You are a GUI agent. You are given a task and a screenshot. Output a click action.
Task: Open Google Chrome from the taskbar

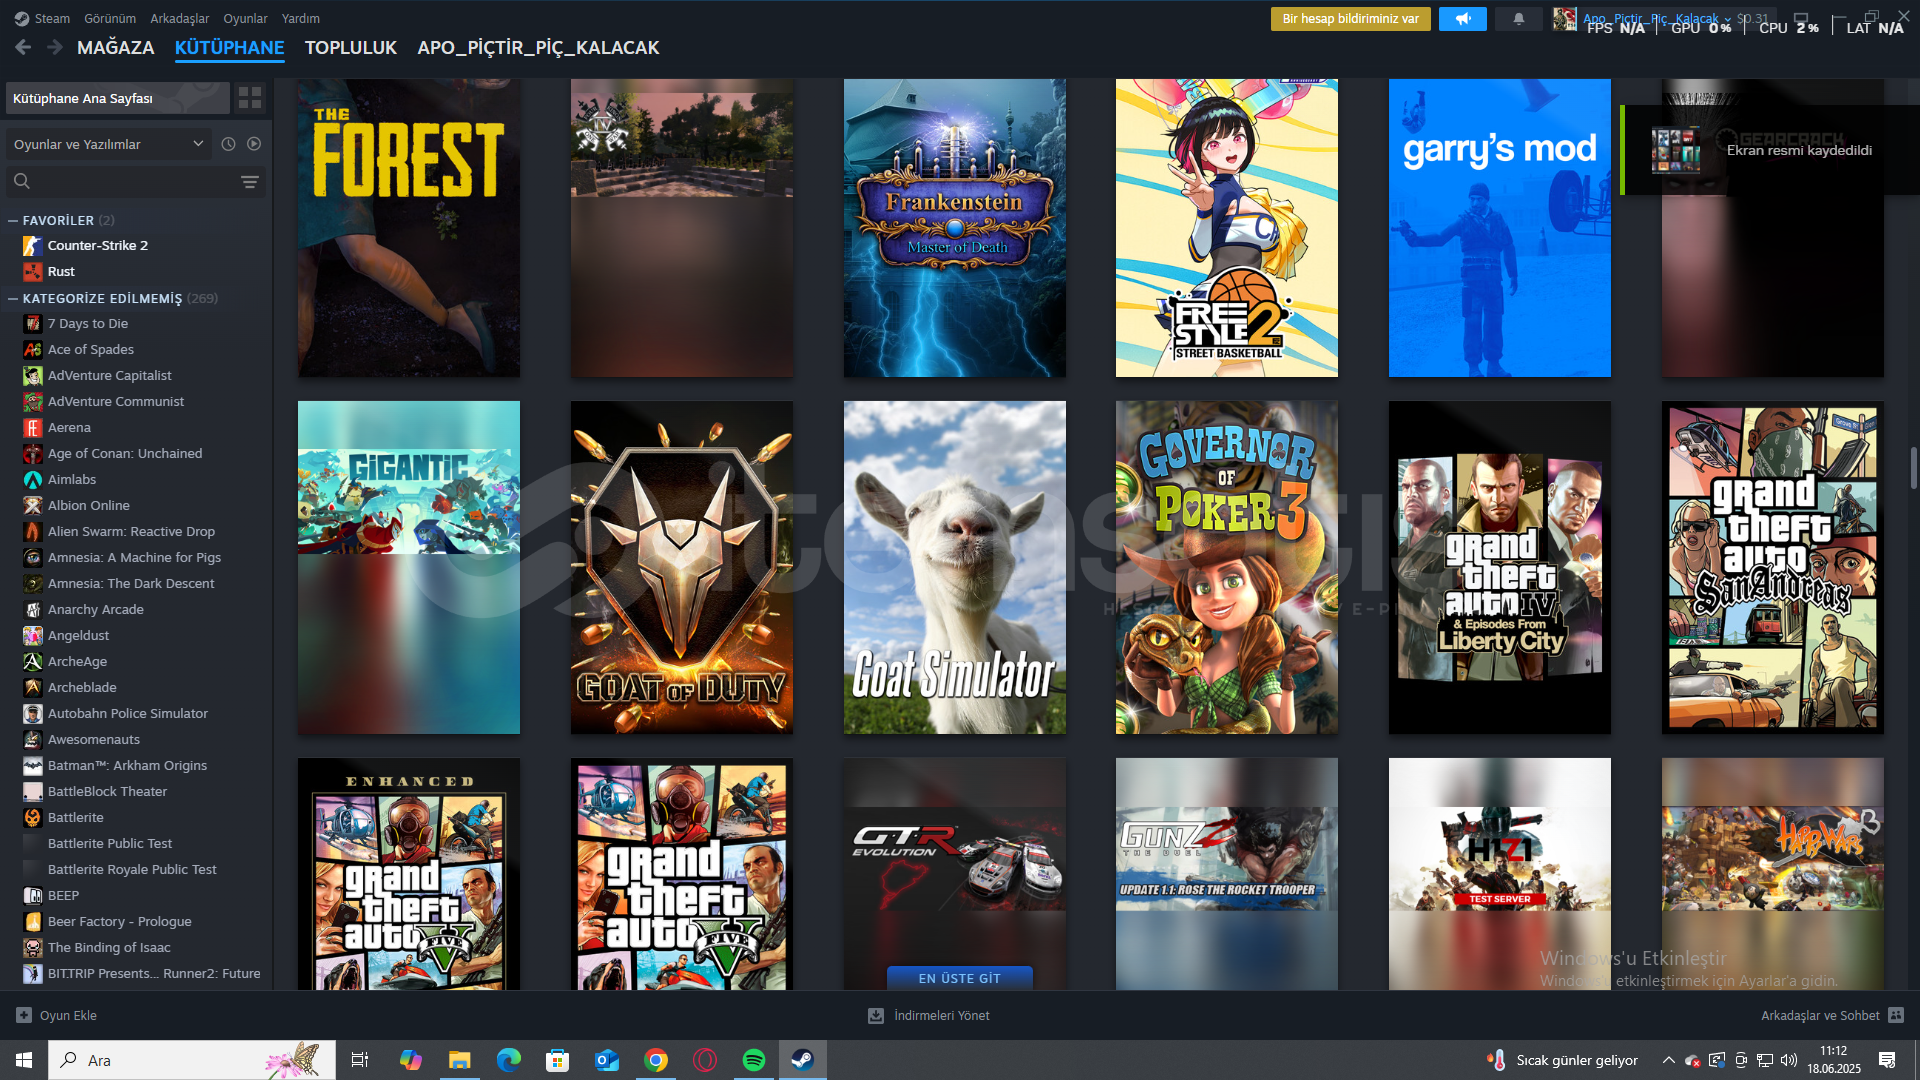click(656, 1060)
